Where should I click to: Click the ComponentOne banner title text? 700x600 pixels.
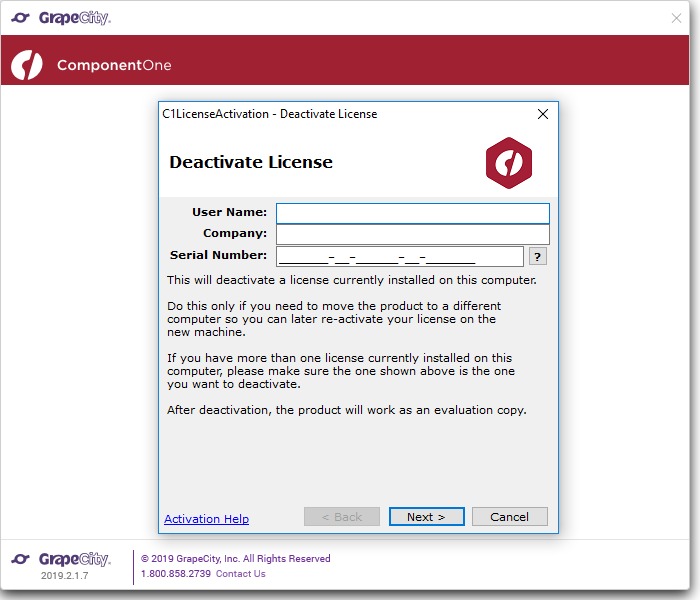pos(114,65)
